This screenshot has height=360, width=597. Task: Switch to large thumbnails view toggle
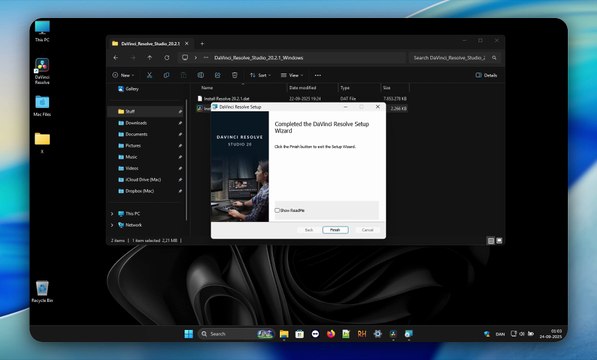[499, 241]
